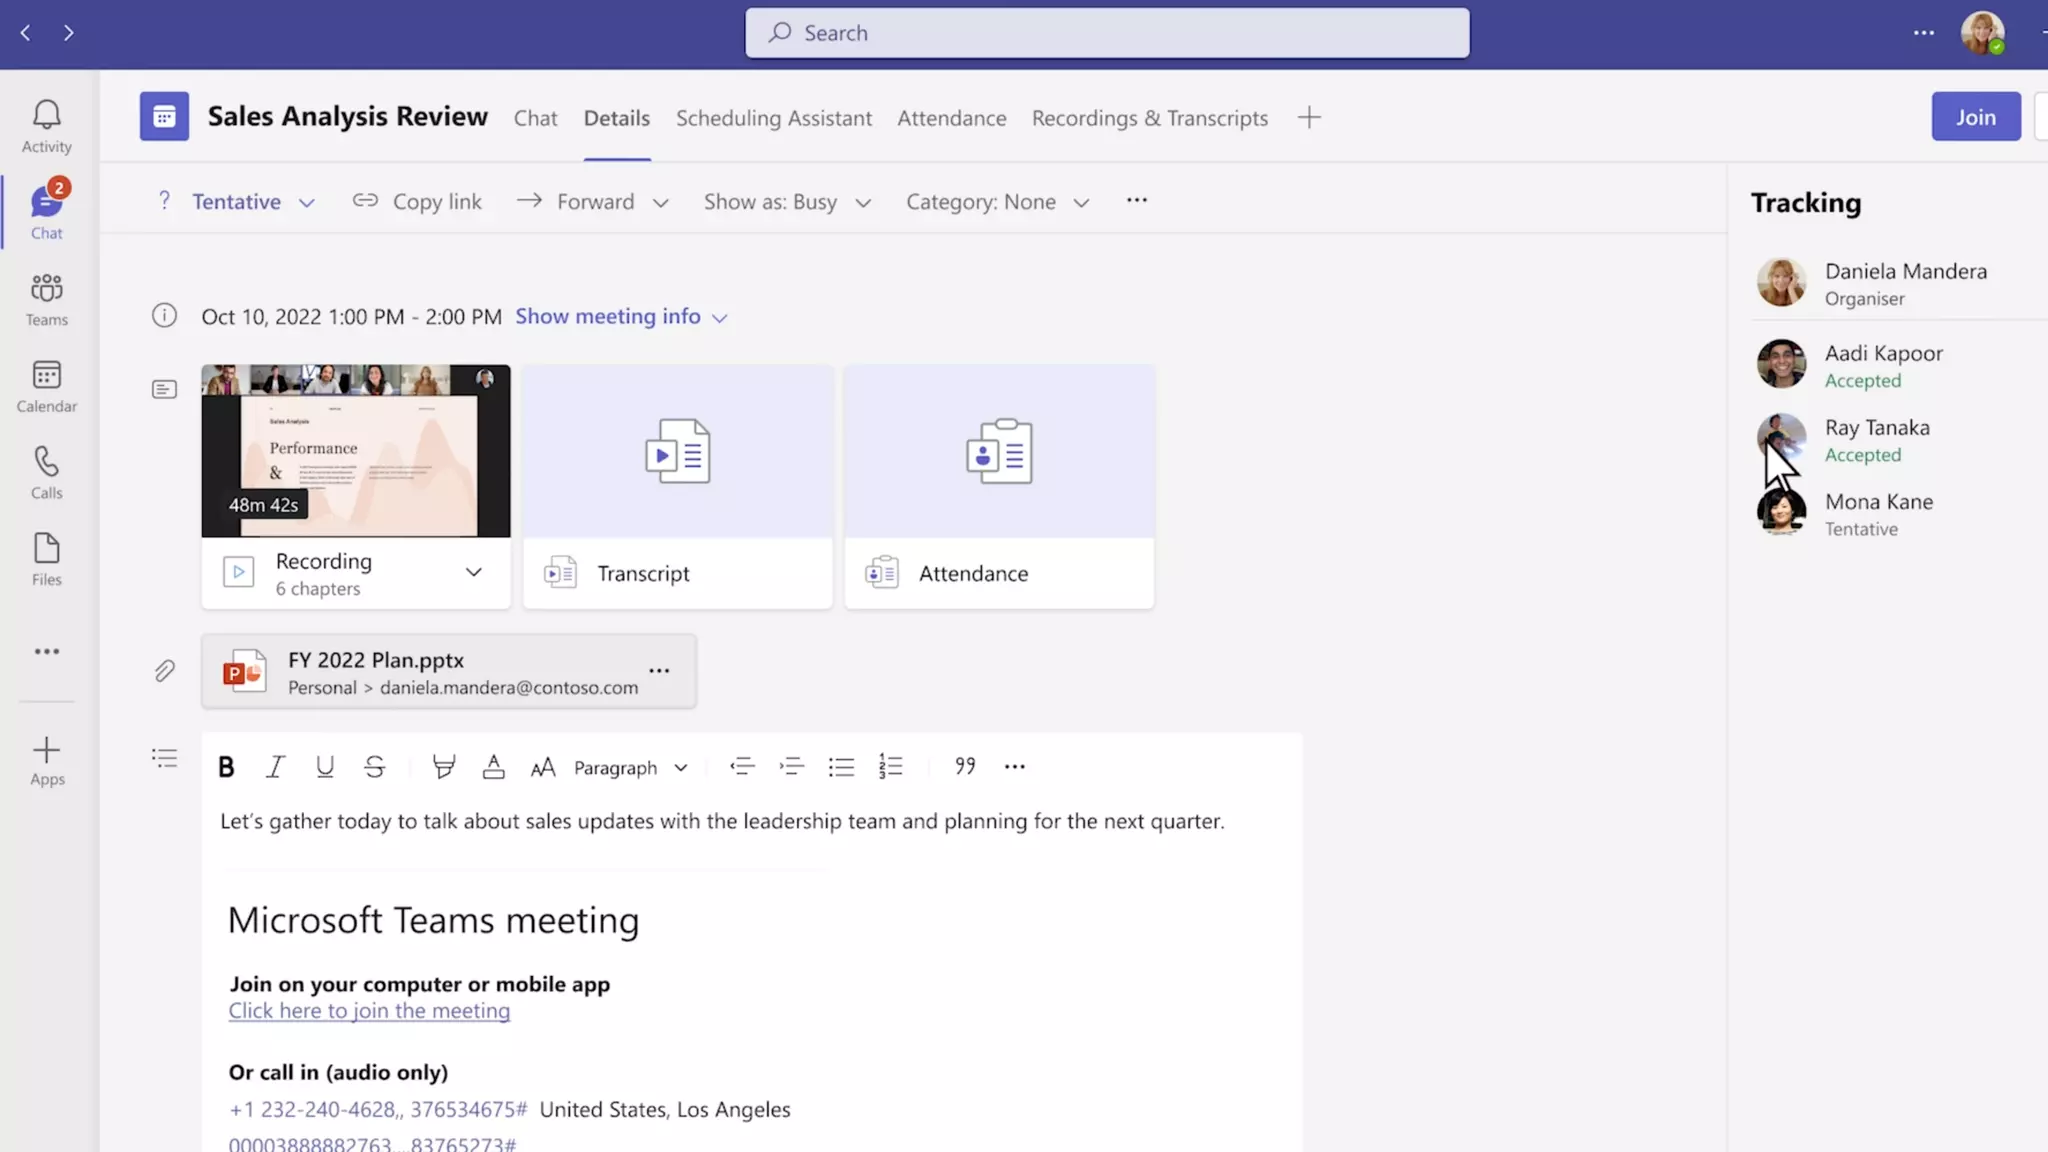Toggle italic formatting
The width and height of the screenshot is (2048, 1152).
point(275,767)
